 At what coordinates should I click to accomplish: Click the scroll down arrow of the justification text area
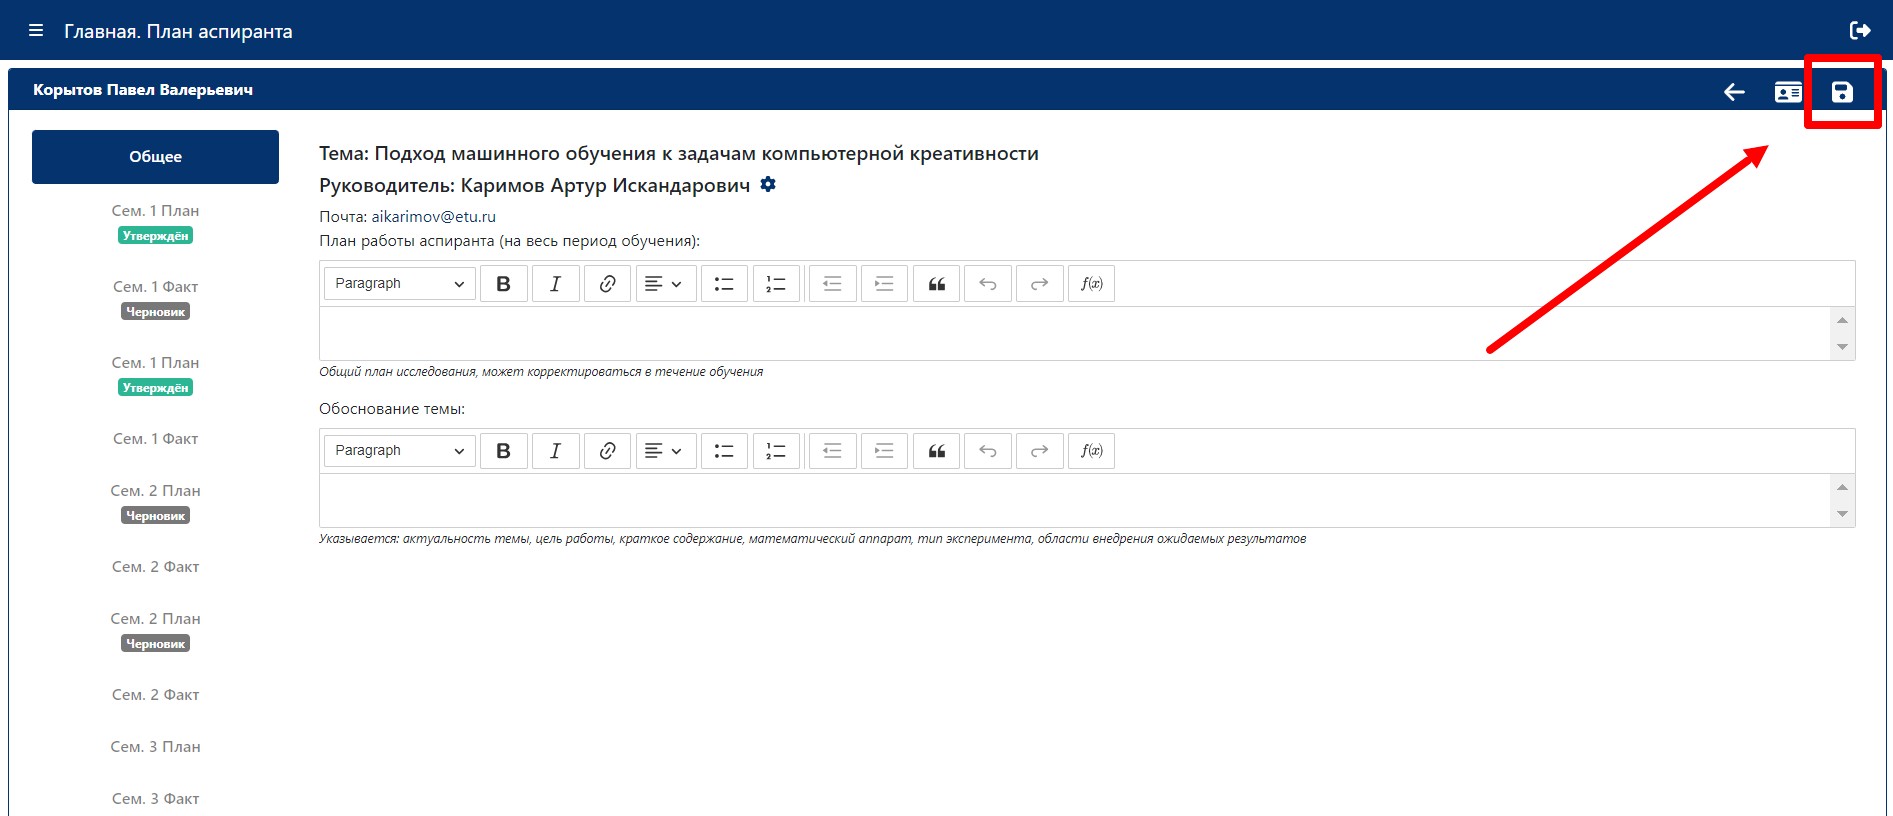[1842, 514]
